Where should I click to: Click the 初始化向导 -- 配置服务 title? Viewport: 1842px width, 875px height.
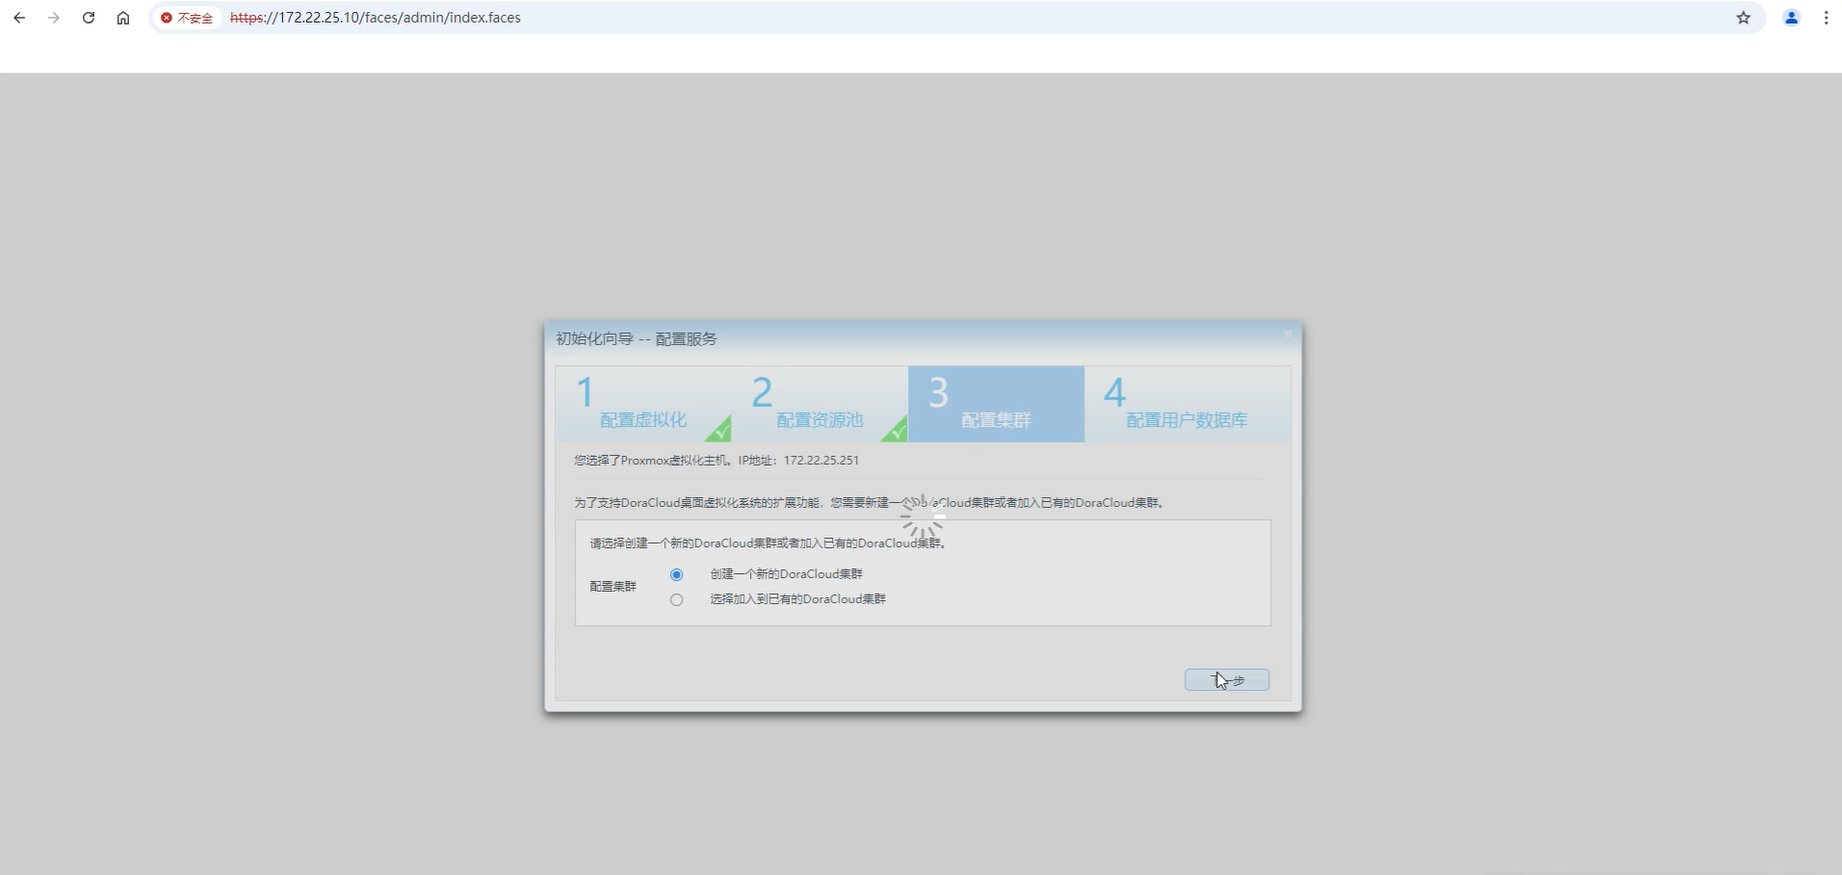(637, 339)
